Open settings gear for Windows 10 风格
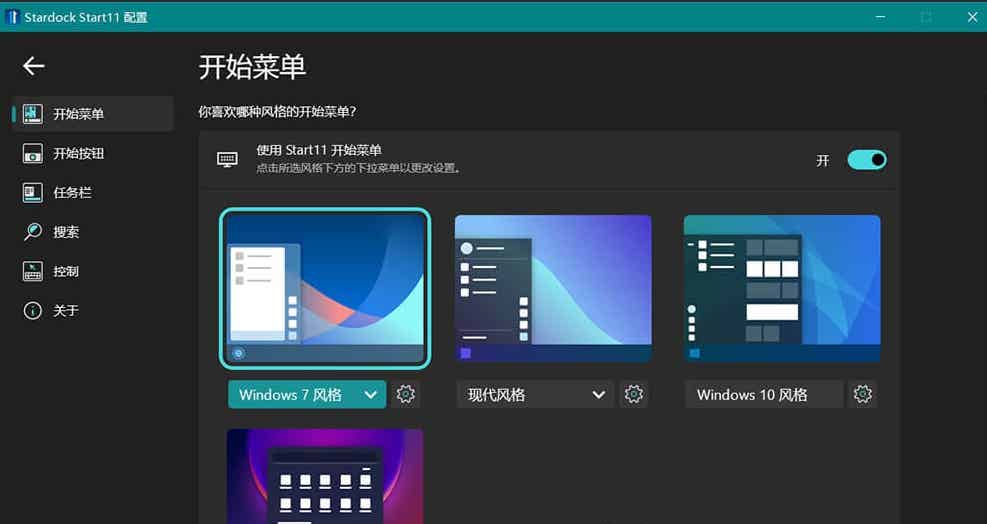987x524 pixels. tap(862, 394)
